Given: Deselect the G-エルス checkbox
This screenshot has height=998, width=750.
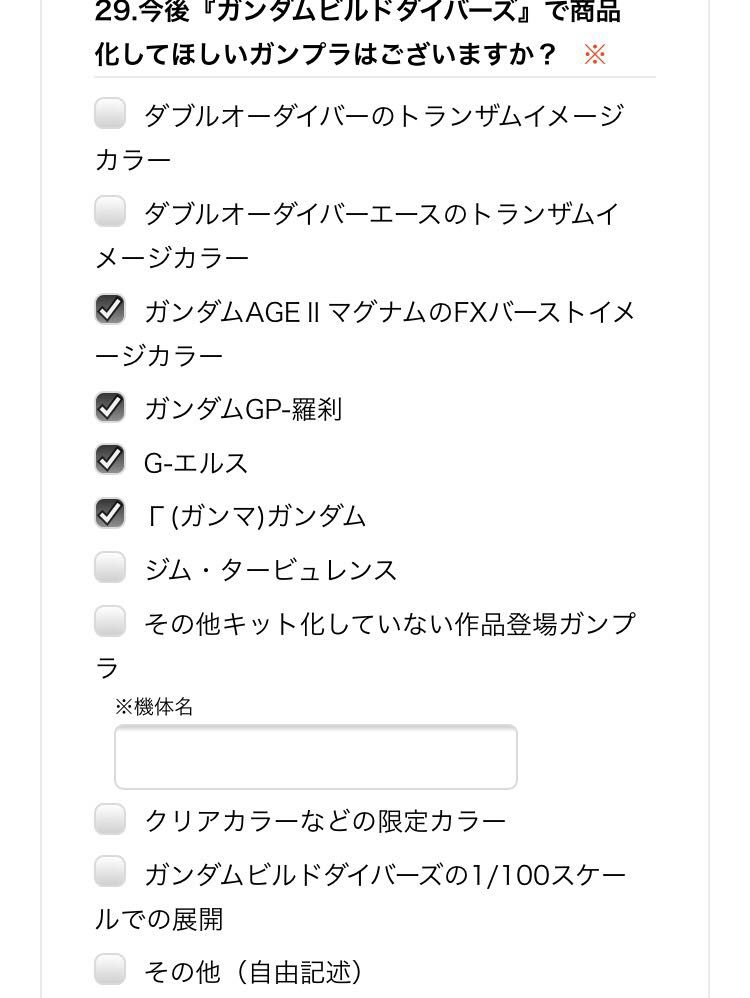Looking at the screenshot, I should pyautogui.click(x=110, y=460).
